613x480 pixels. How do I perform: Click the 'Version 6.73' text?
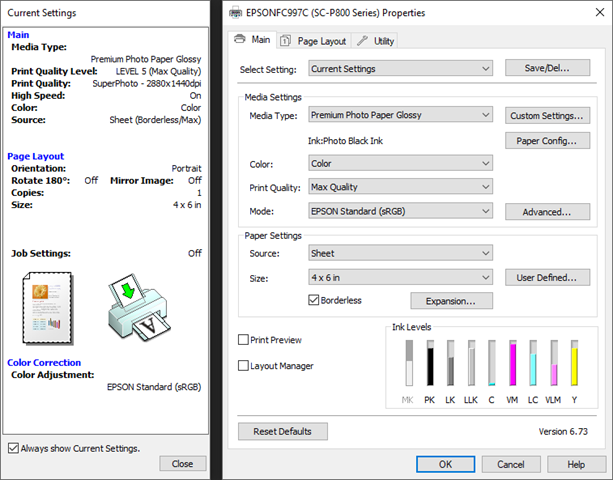(x=563, y=432)
